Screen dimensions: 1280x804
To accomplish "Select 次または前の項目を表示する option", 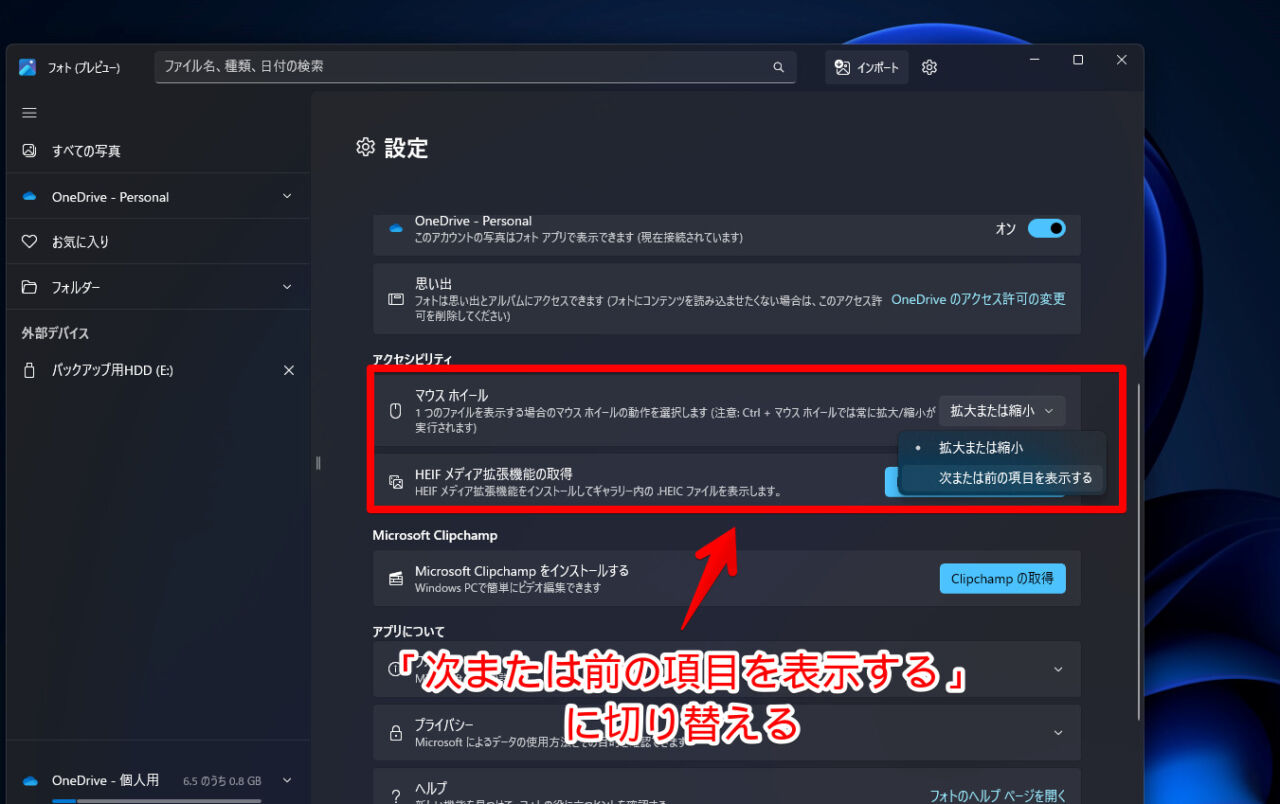I will [1002, 478].
